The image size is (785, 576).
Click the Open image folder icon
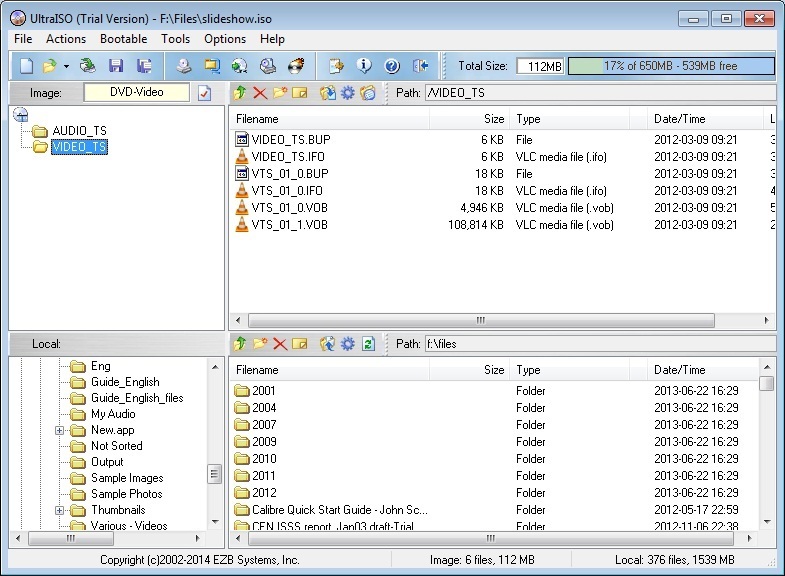pyautogui.click(x=50, y=66)
